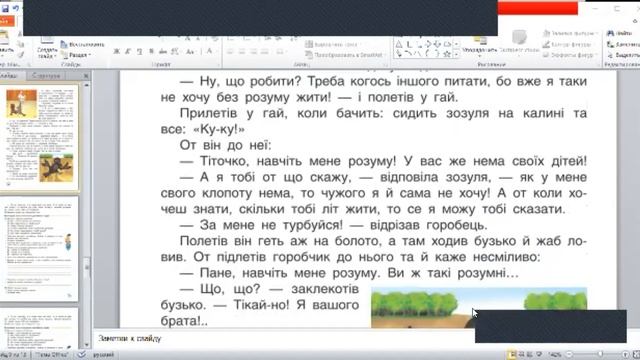This screenshot has height=360, width=640.
Task: Center the paragraph text
Action: pos(242,52)
